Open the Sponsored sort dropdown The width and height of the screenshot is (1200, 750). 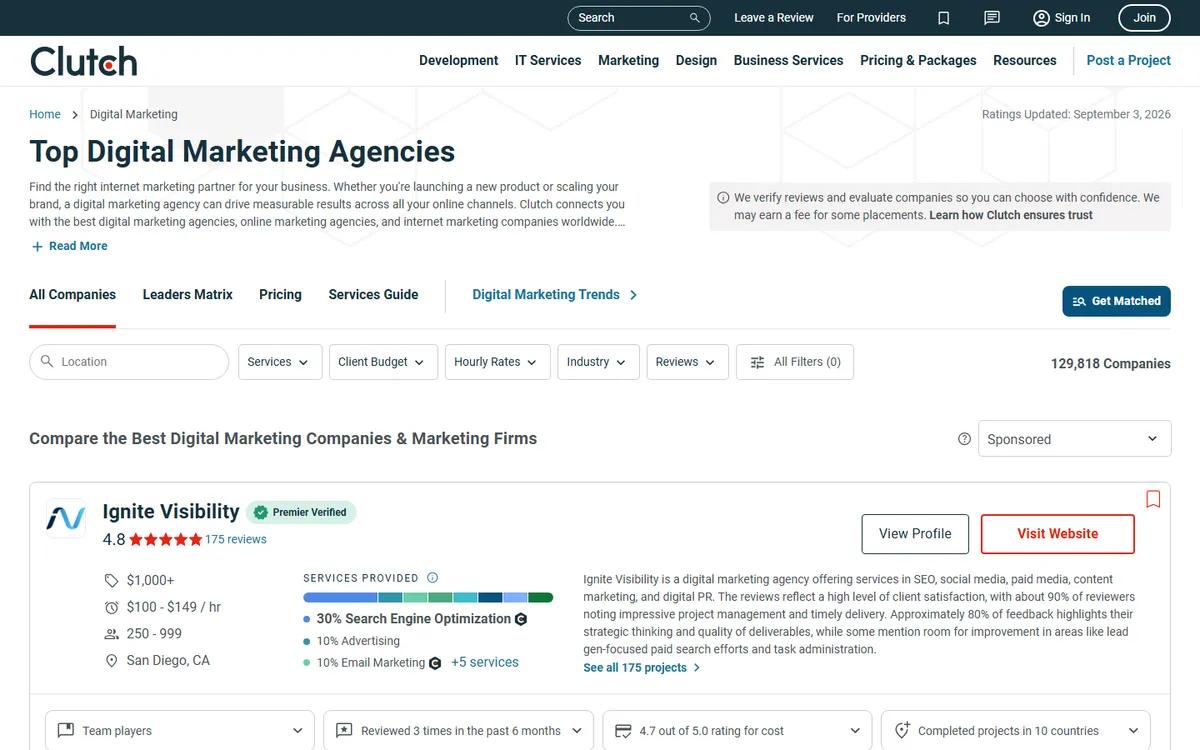click(x=1074, y=439)
